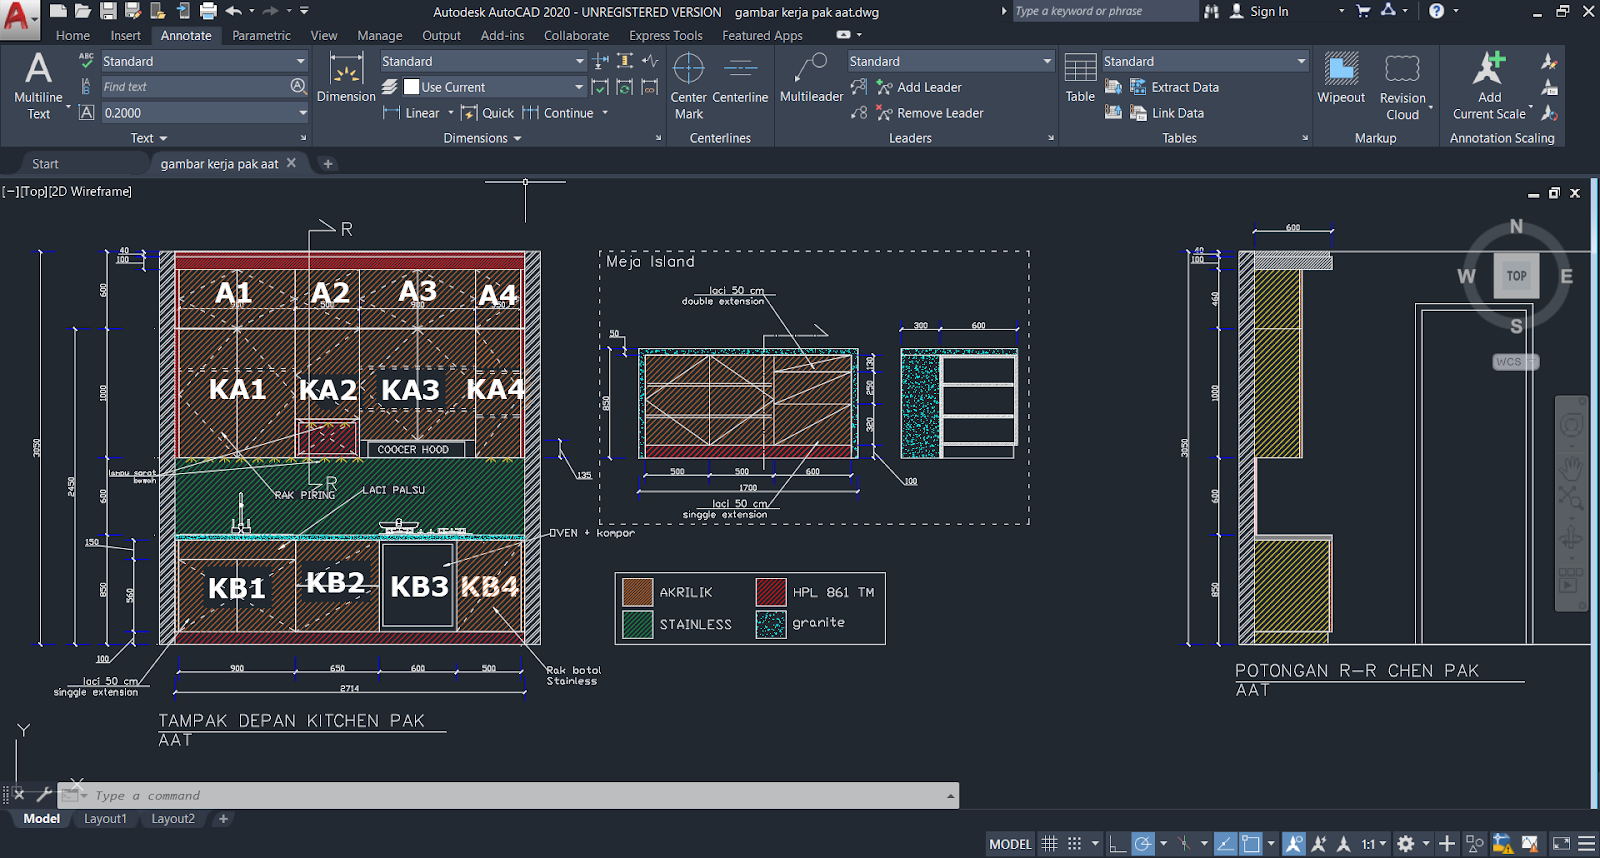1600x858 pixels.
Task: Click the MODEL space button in status bar
Action: point(1010,844)
